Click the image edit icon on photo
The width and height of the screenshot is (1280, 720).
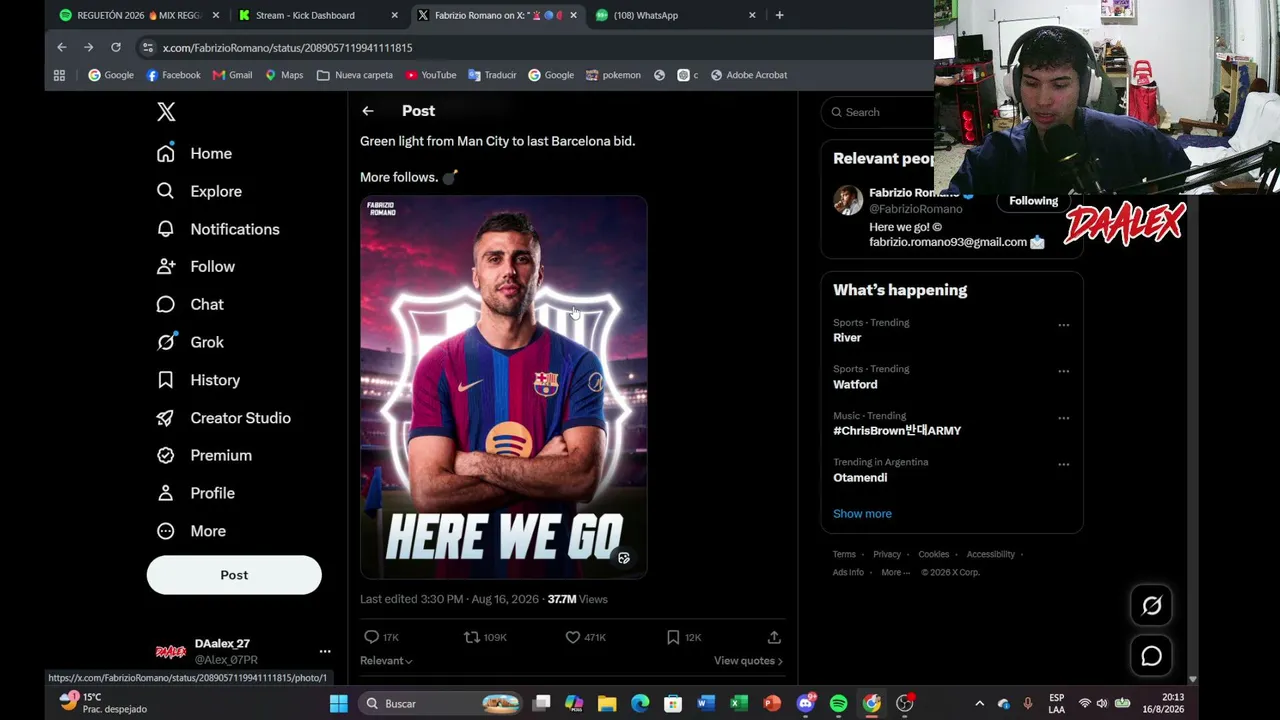pos(624,558)
